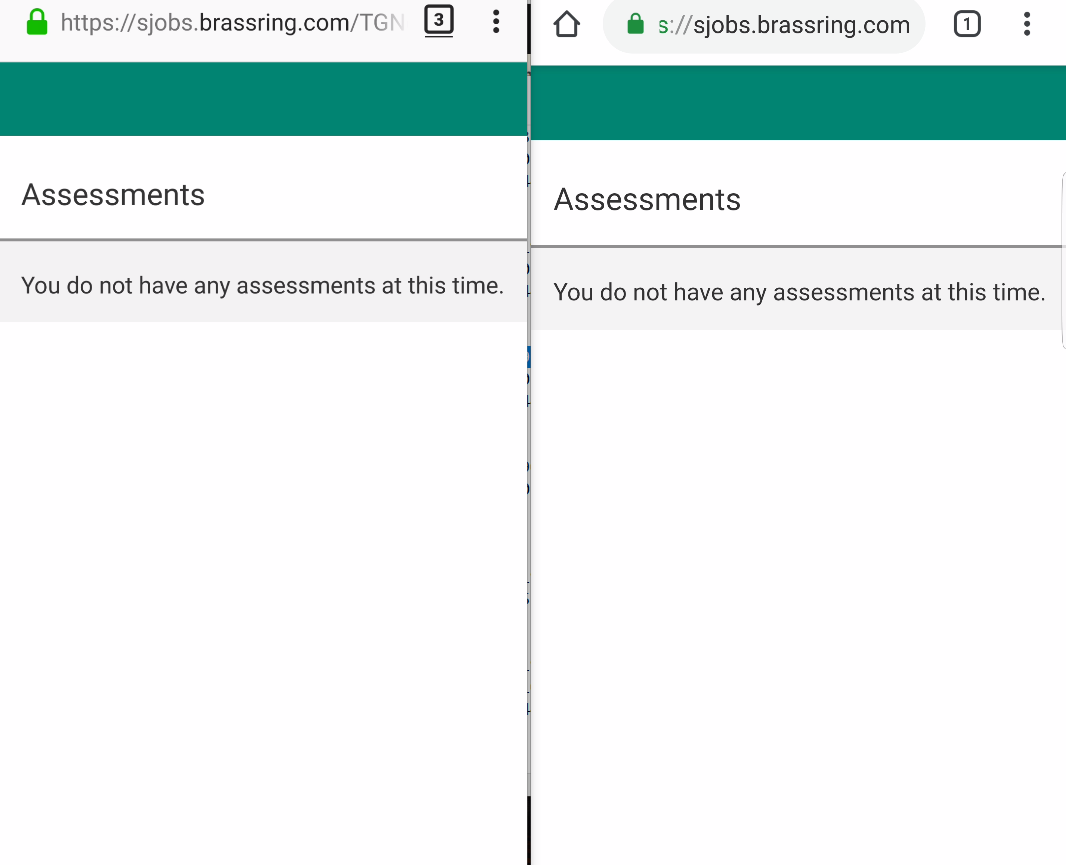This screenshot has height=865, width=1066.
Task: Tap the no-assessments message on the right page
Action: (x=800, y=292)
